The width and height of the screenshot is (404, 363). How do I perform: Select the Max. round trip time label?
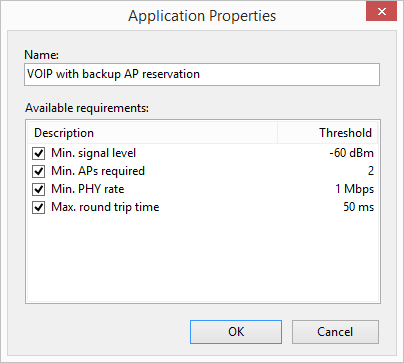pos(105,207)
